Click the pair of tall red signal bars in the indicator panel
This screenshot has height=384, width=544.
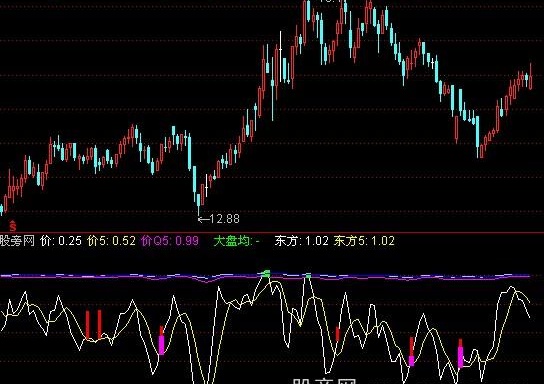(94, 324)
